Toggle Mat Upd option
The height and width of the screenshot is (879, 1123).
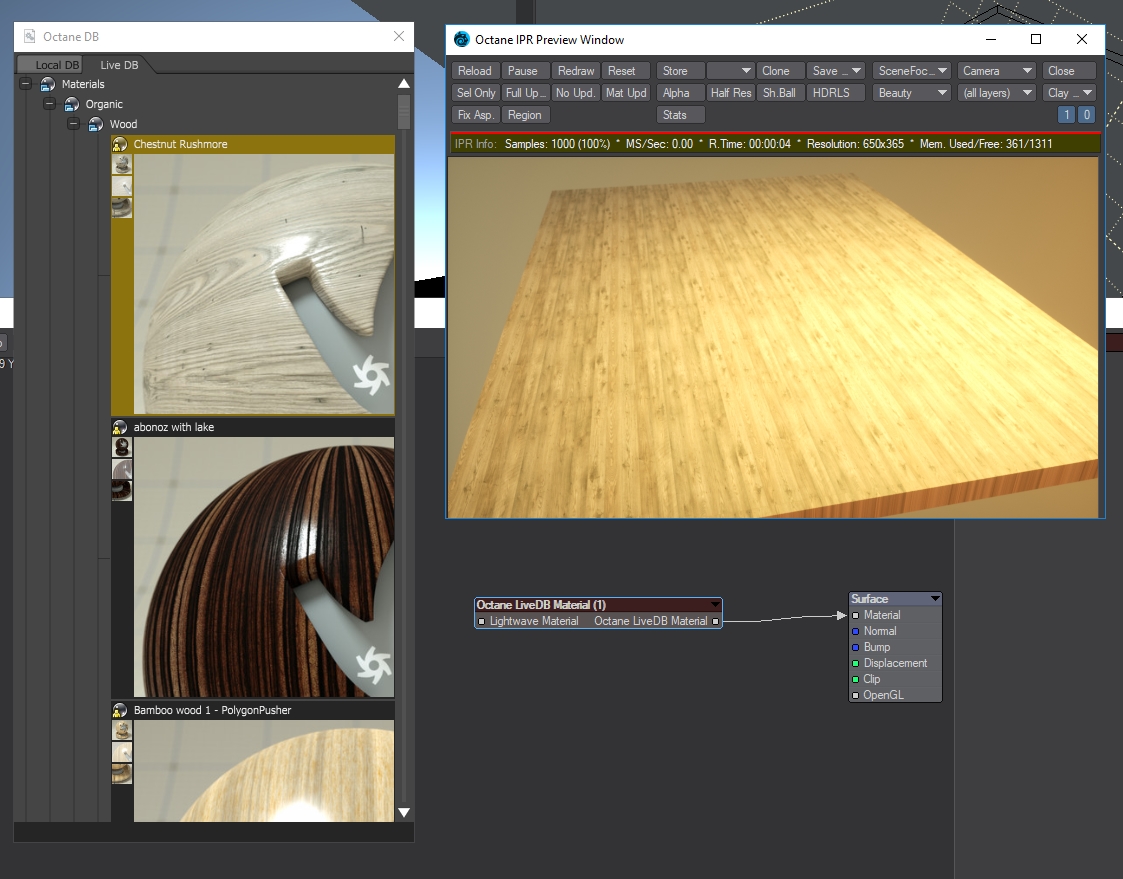click(x=625, y=93)
